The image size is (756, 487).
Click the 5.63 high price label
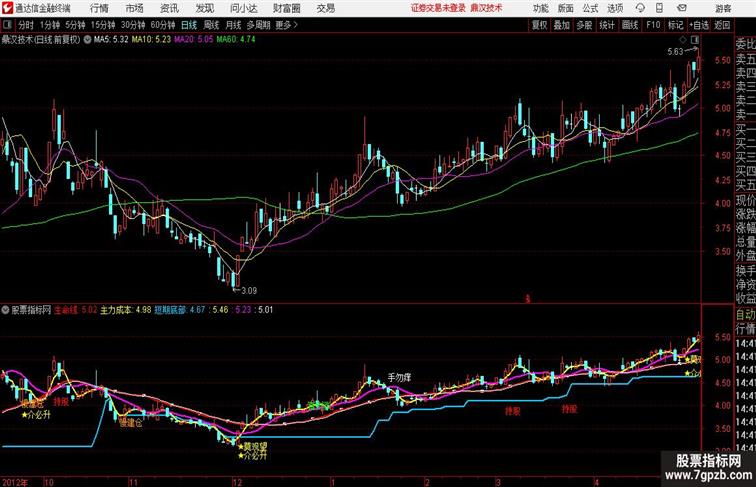pos(675,52)
